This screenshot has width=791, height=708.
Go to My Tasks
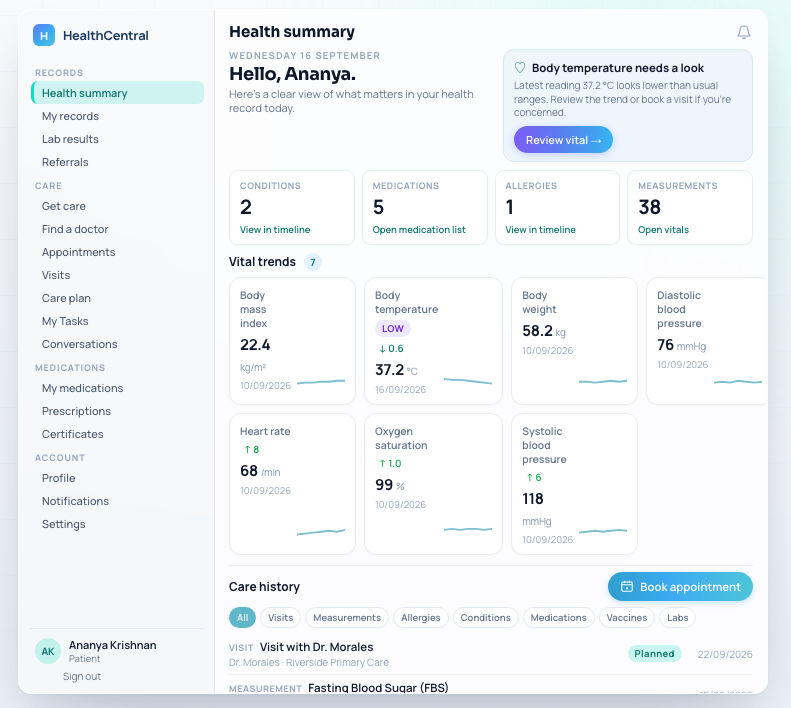coord(118,321)
